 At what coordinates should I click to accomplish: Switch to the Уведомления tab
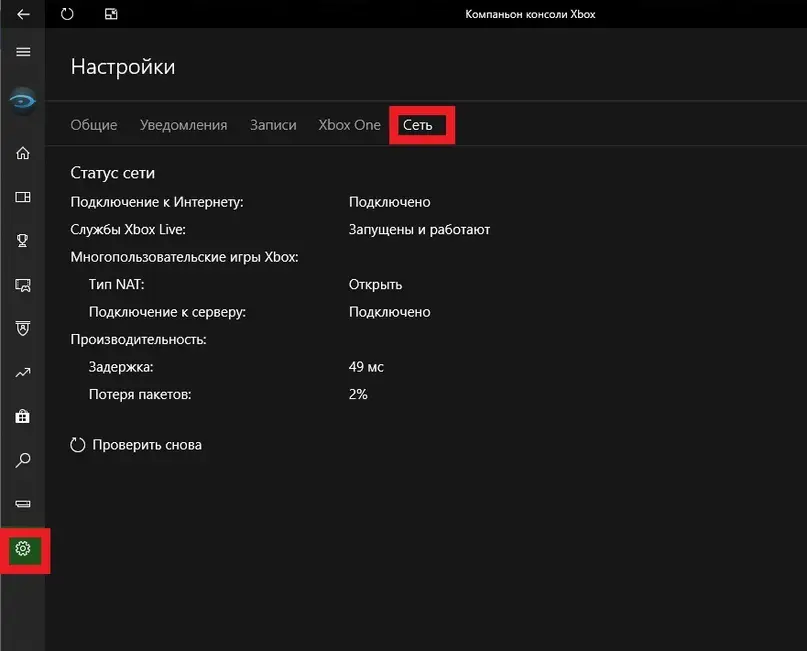pos(183,125)
